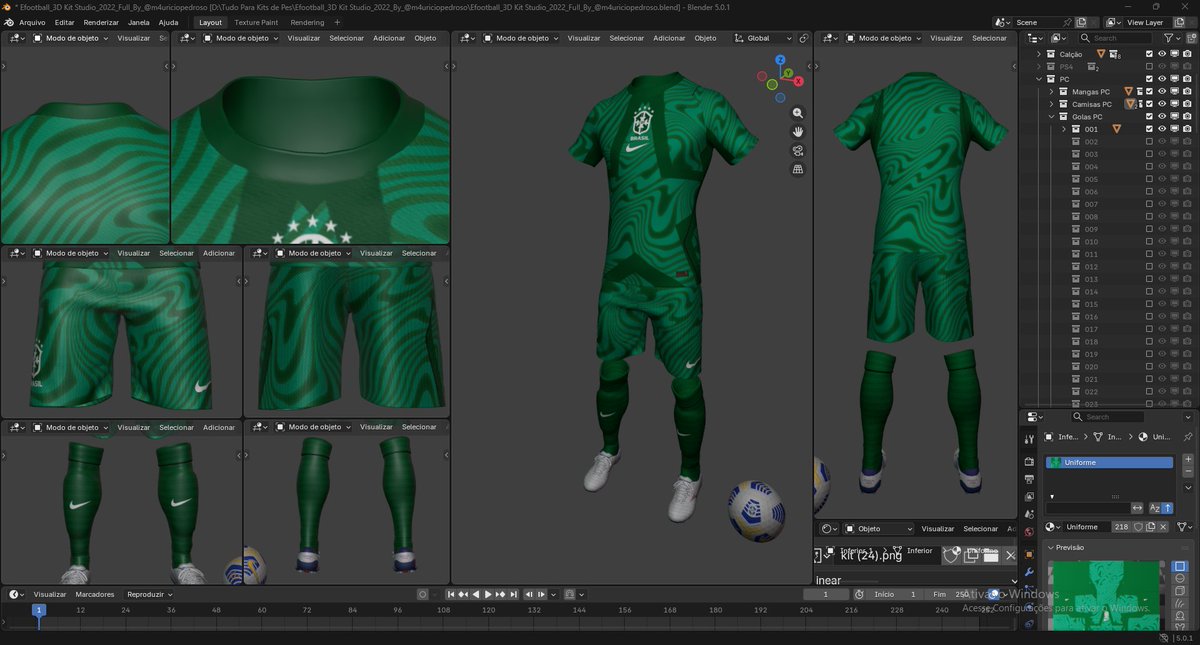1200x645 pixels.
Task: Open the Object properties tab
Action: point(1030,555)
